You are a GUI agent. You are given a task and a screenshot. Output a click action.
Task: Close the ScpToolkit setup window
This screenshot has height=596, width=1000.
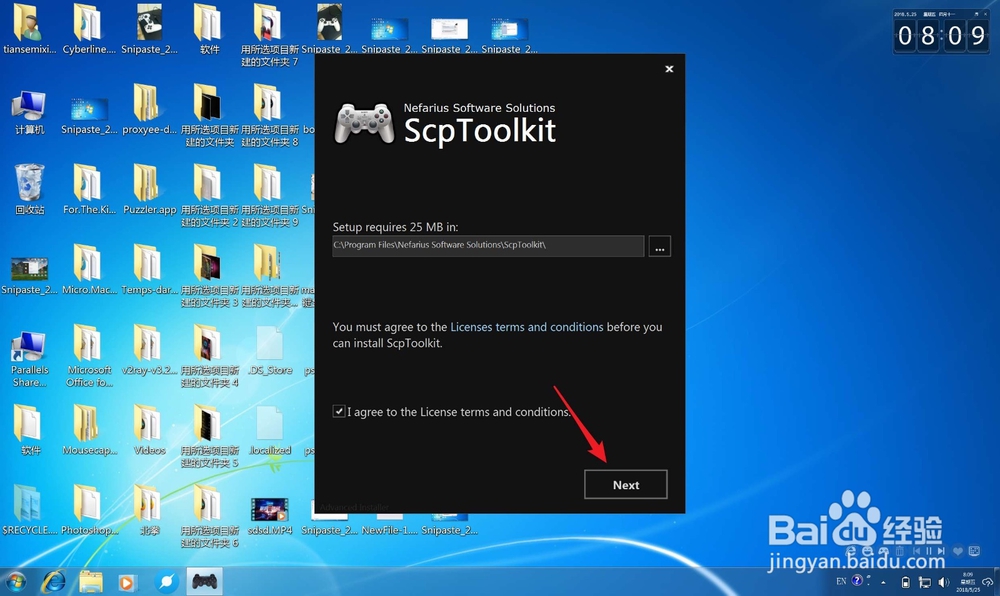pos(669,69)
